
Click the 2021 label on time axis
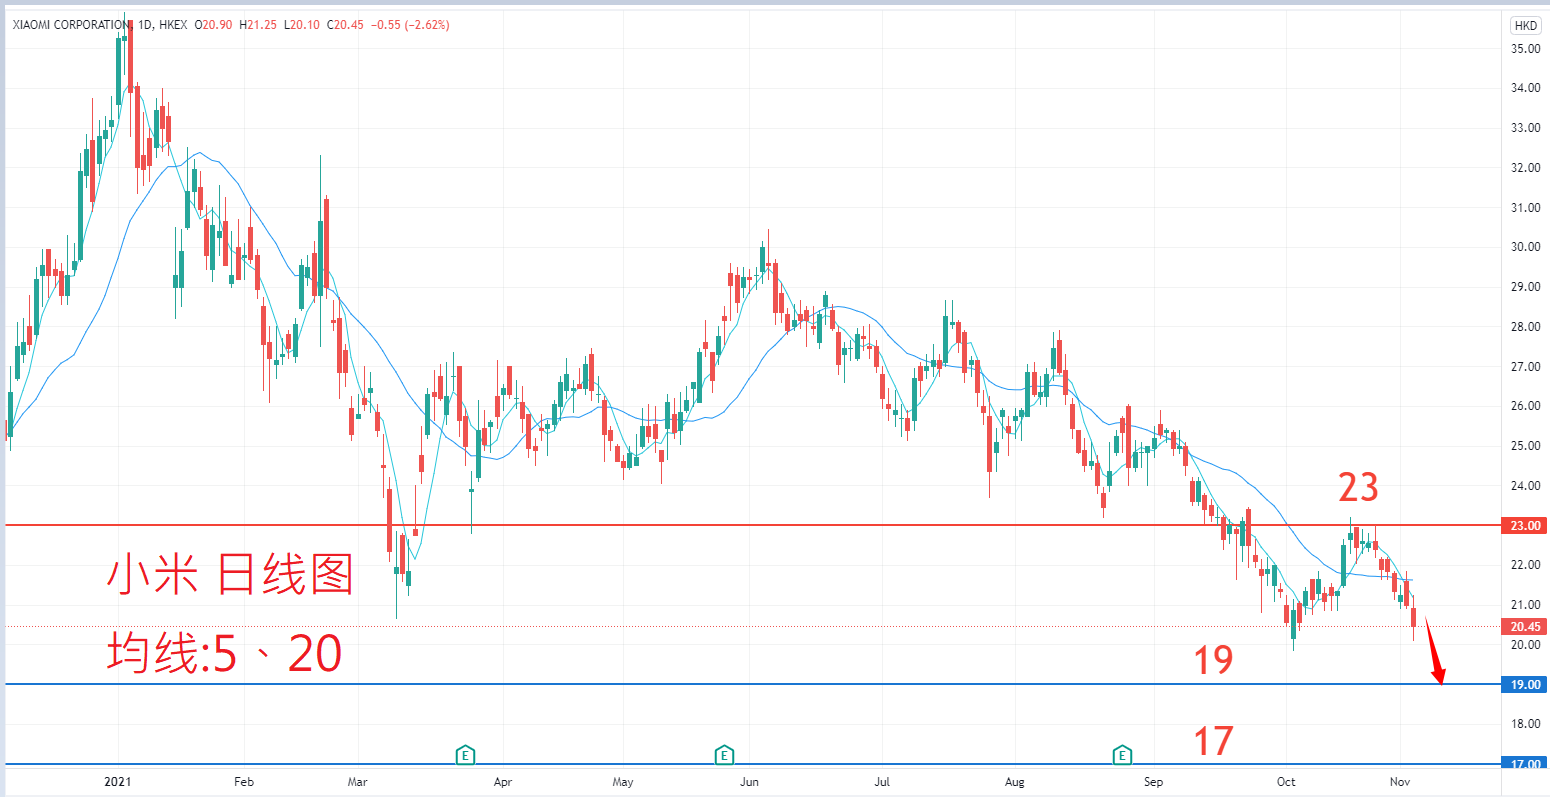(x=118, y=782)
